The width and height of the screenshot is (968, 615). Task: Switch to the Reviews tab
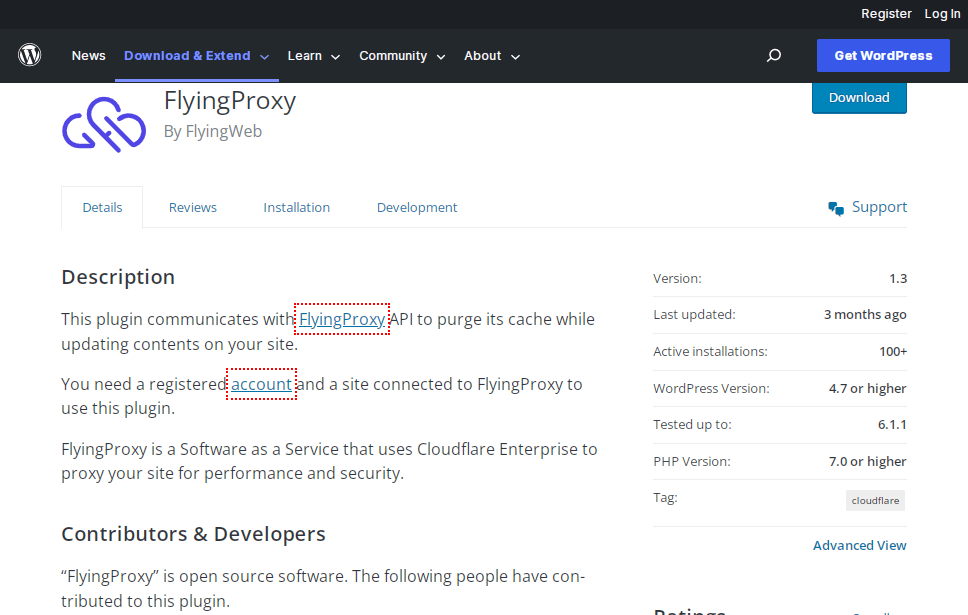tap(193, 207)
